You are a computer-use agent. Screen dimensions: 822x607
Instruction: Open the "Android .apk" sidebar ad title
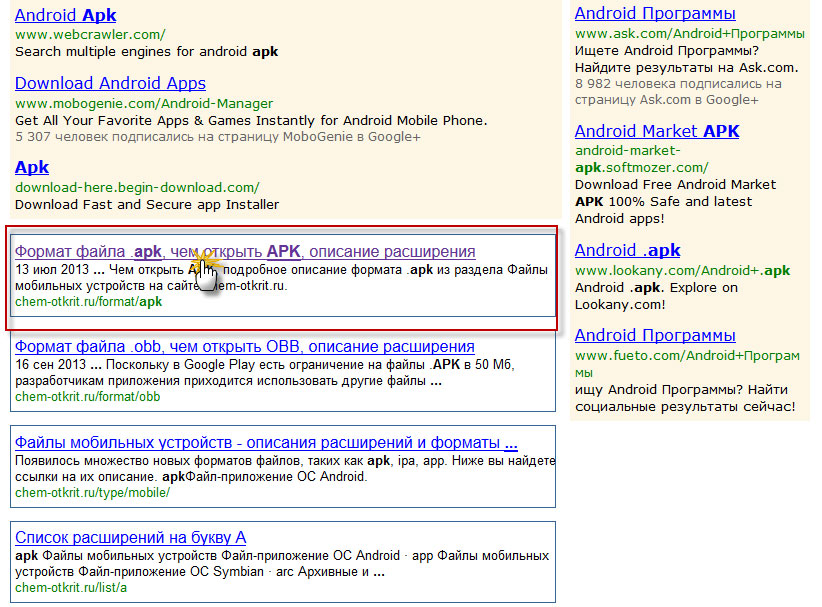(627, 251)
